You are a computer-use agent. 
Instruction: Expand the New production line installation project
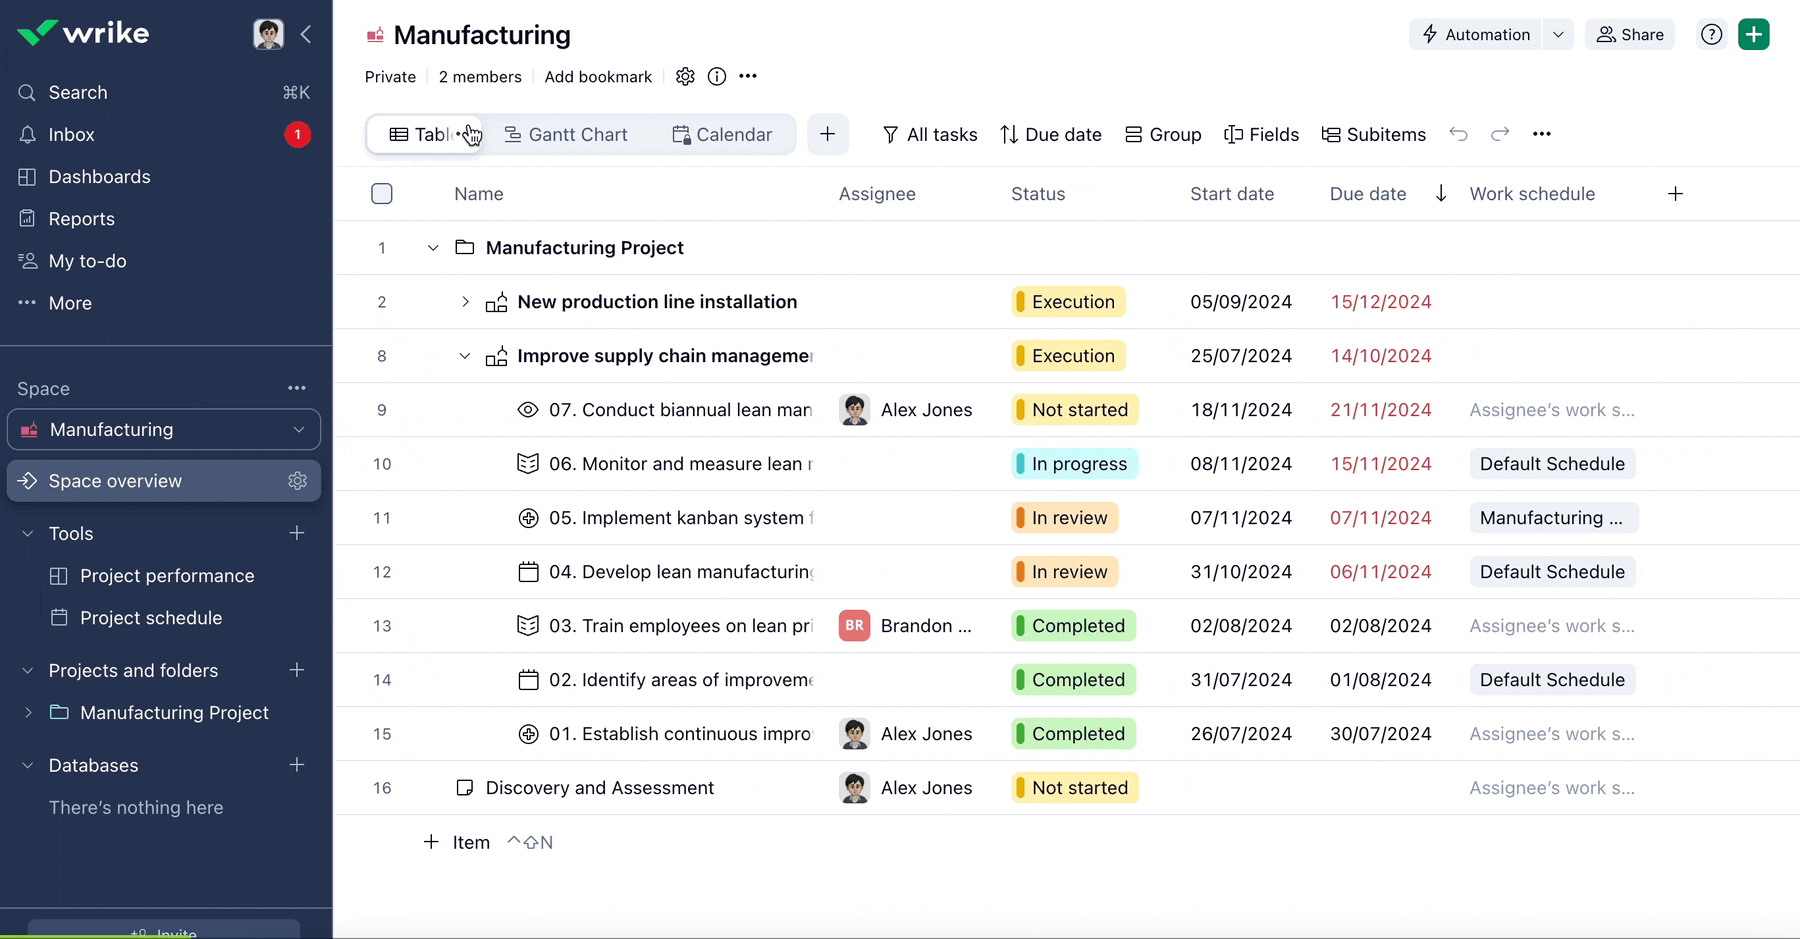point(464,301)
